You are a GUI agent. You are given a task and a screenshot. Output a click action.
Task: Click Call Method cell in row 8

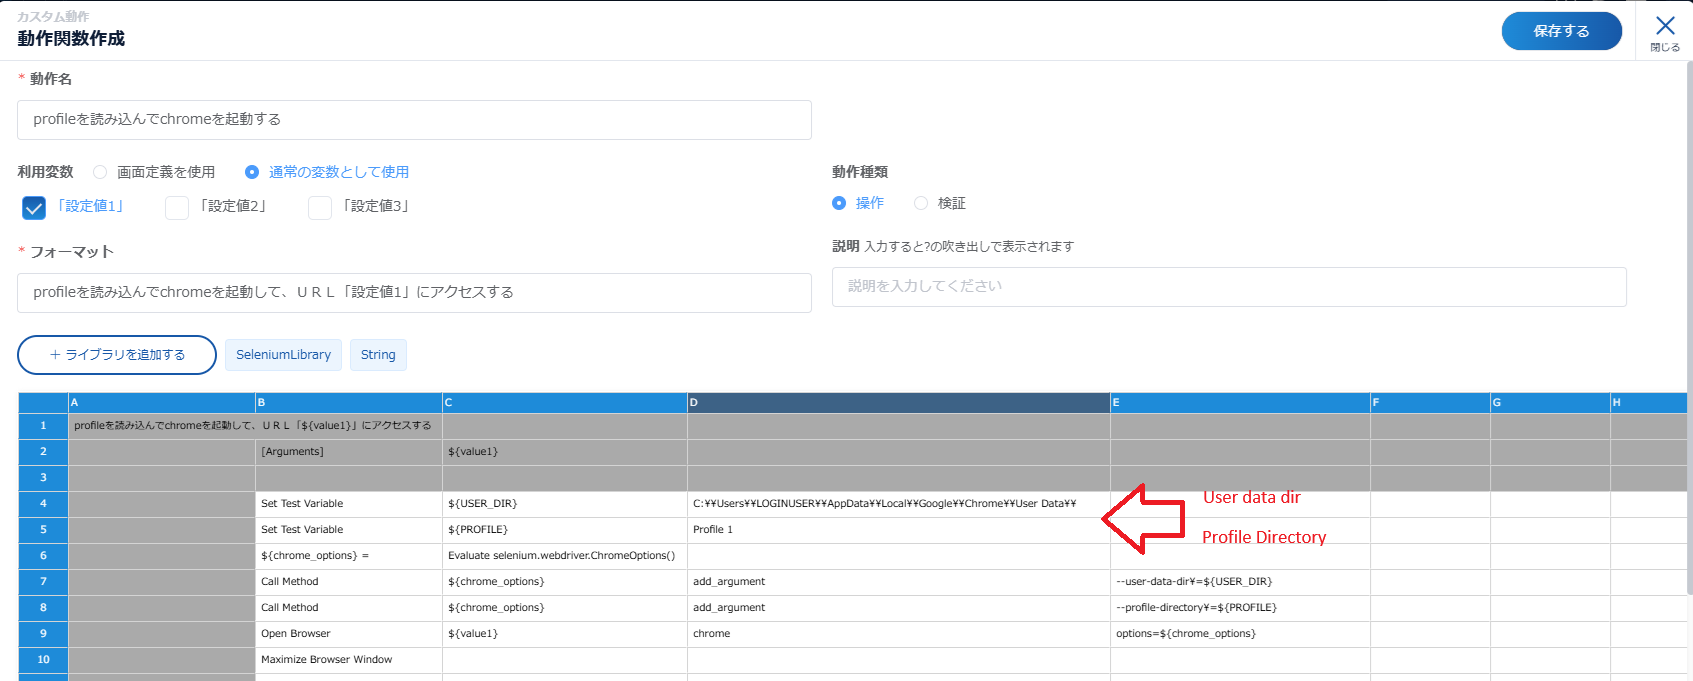(348, 608)
